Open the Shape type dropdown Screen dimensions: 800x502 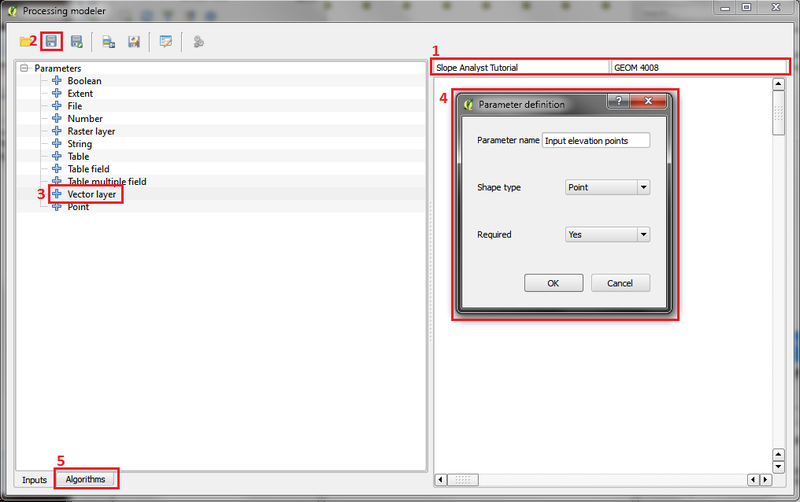tap(606, 187)
